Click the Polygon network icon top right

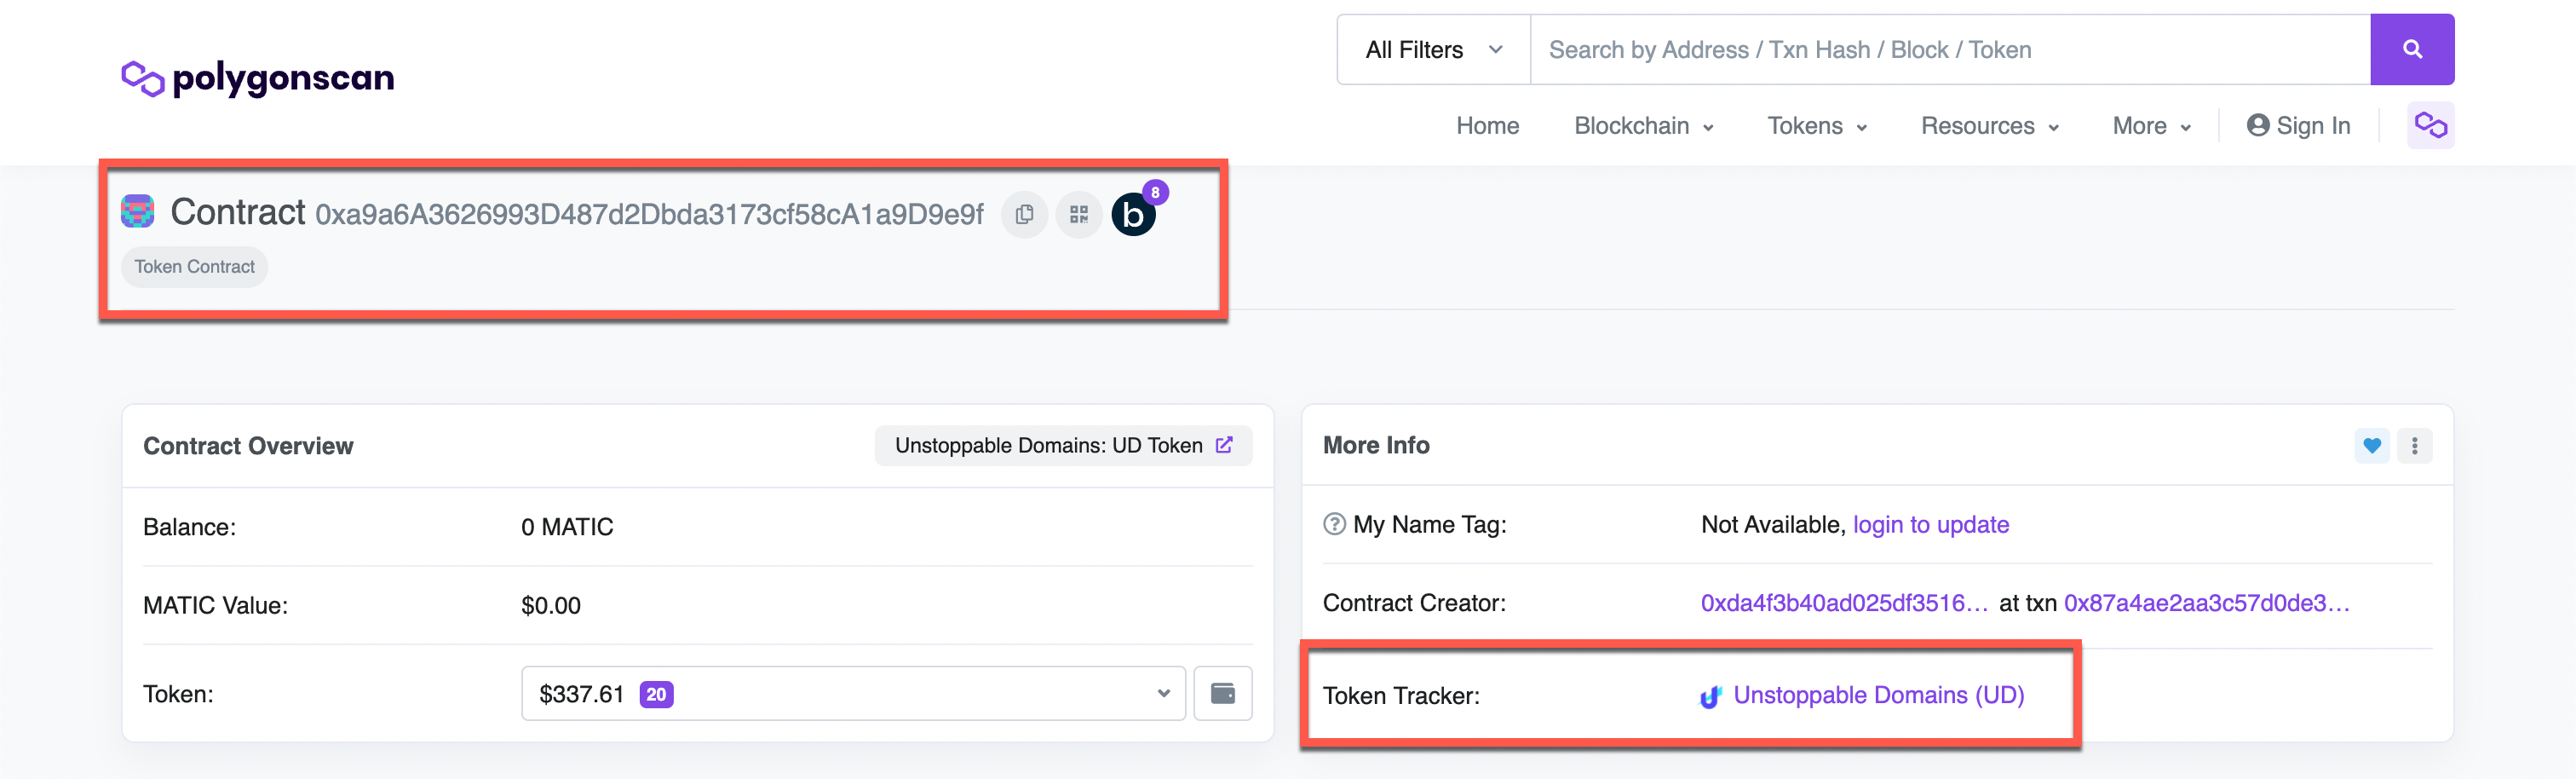(x=2430, y=124)
